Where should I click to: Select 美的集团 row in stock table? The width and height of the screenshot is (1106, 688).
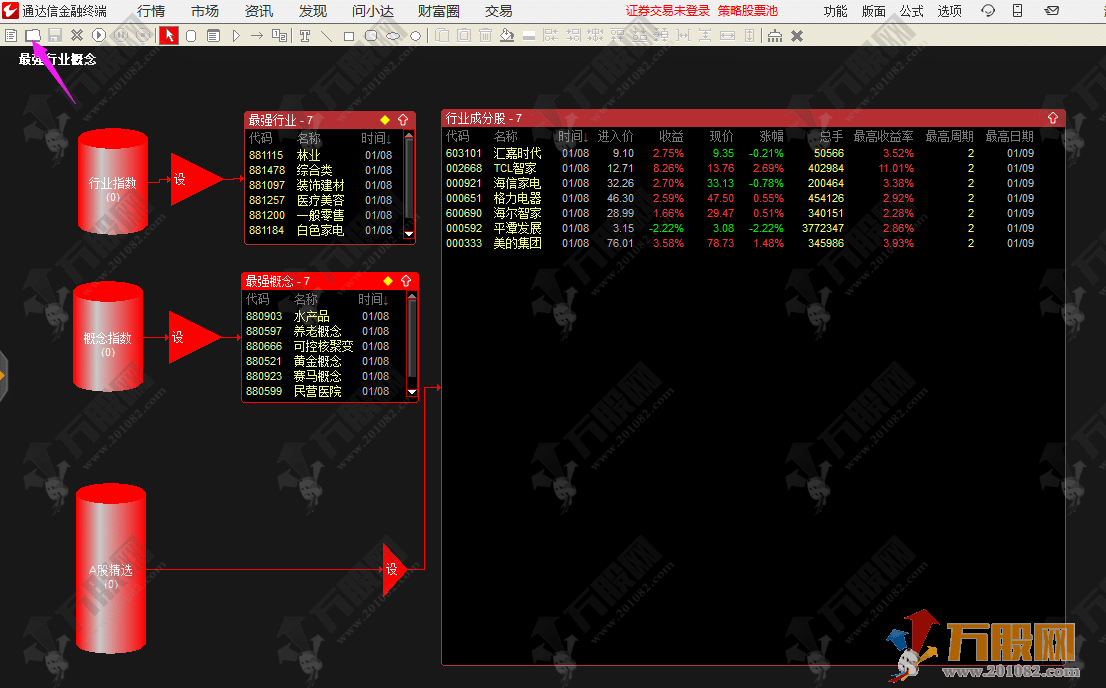pyautogui.click(x=517, y=243)
